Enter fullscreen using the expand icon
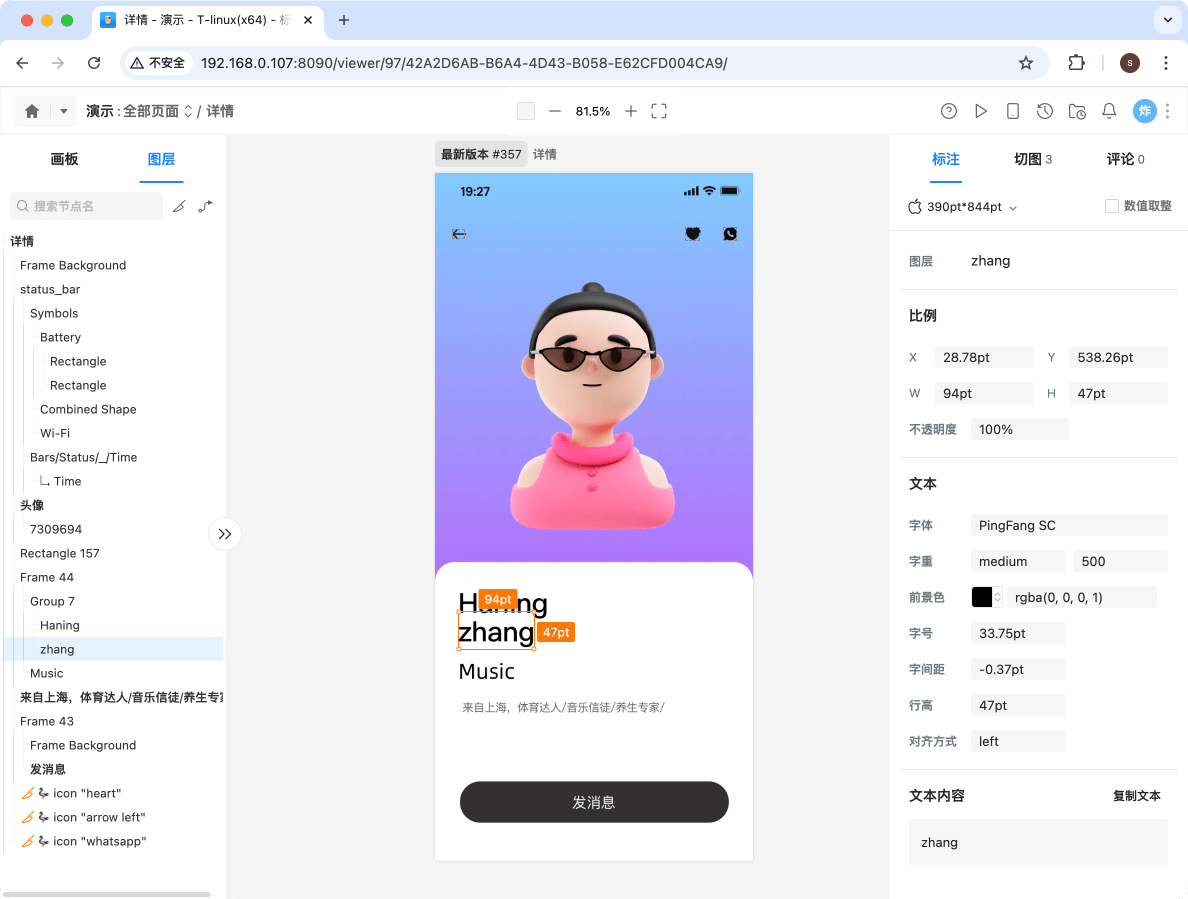The image size is (1188, 899). click(x=659, y=111)
